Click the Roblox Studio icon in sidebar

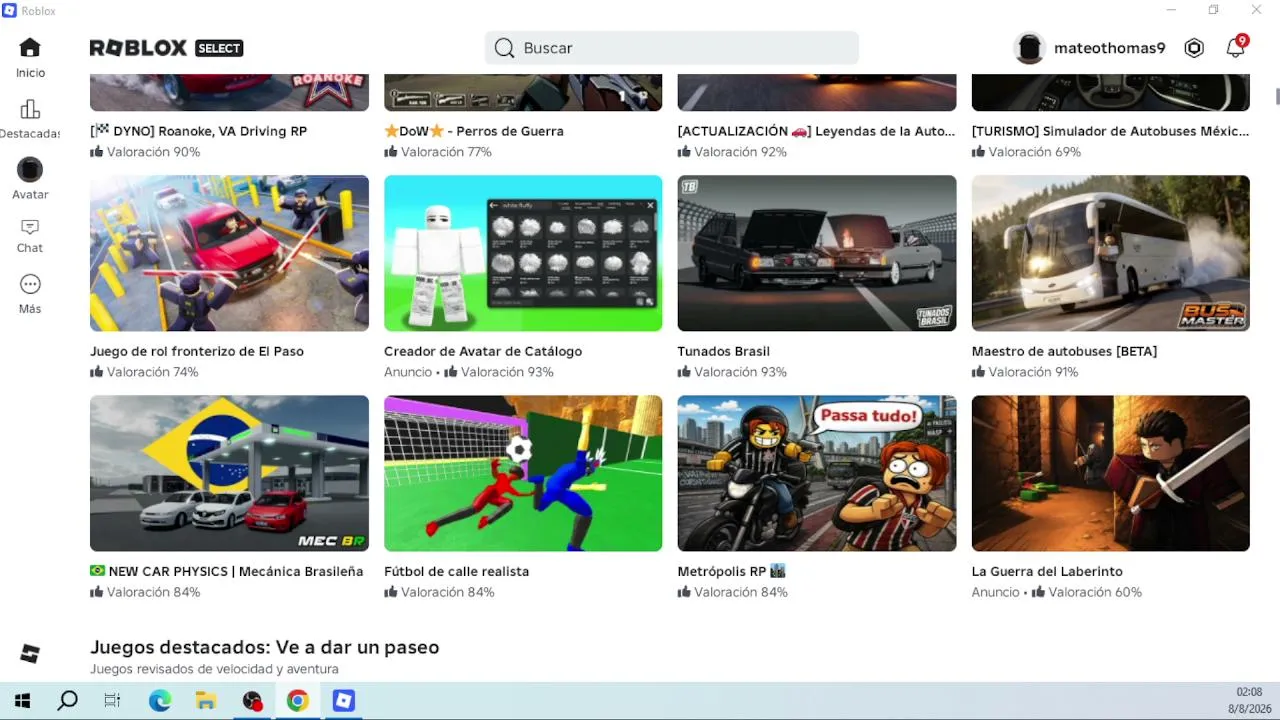30,654
